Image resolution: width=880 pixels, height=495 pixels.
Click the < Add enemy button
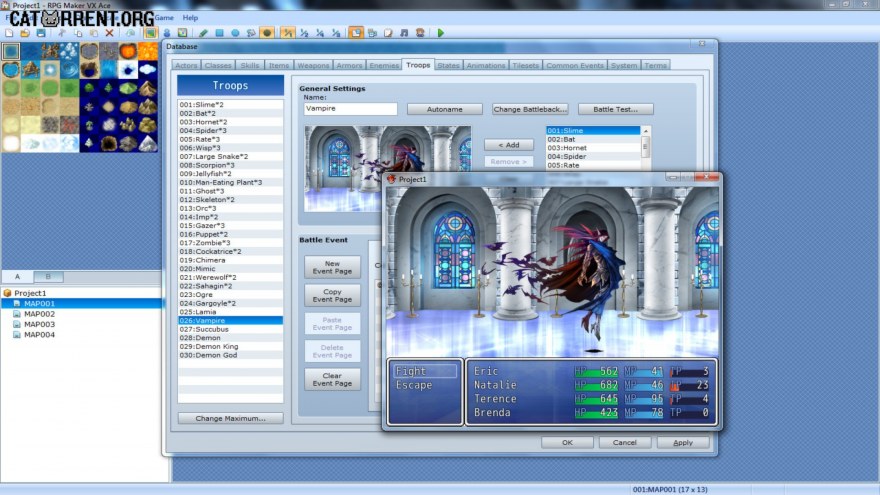pos(509,145)
